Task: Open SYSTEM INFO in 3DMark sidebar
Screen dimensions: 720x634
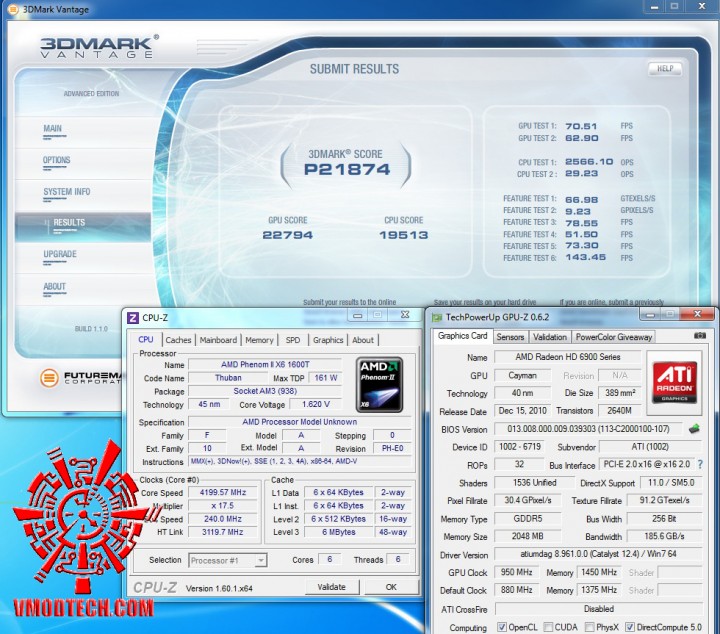Action: pyautogui.click(x=83, y=195)
